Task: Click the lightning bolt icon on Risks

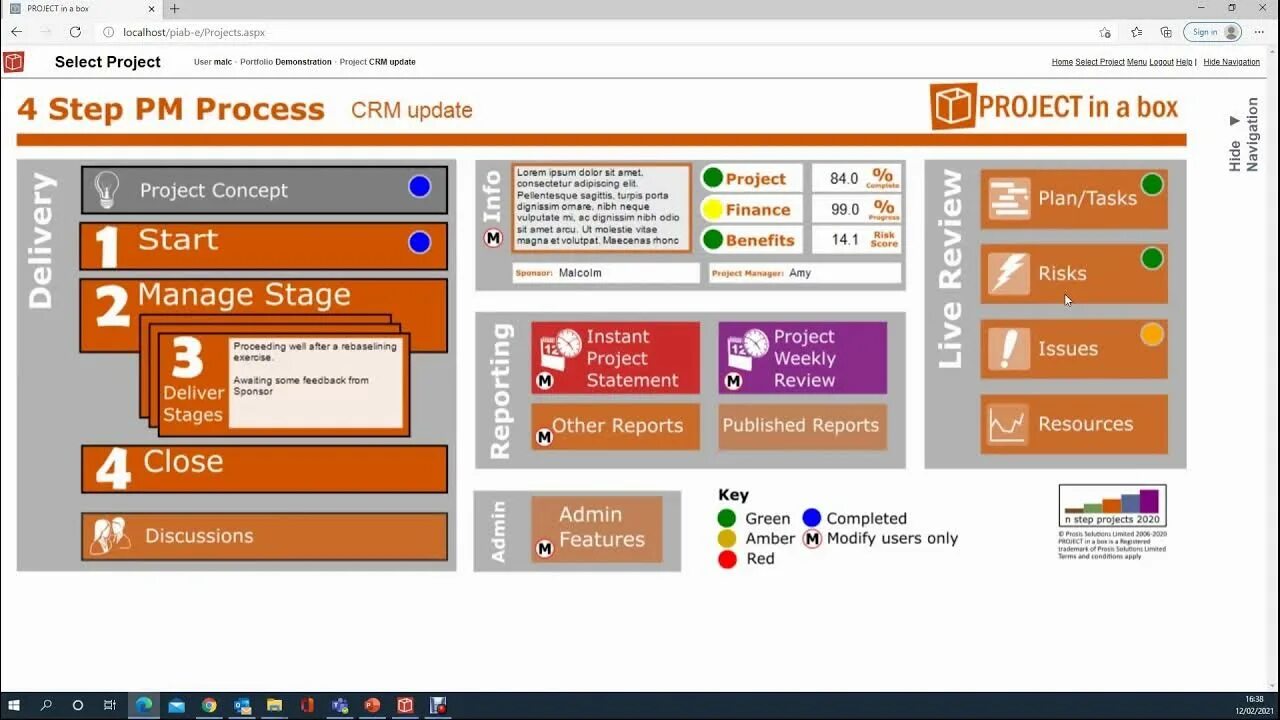Action: [x=1010, y=274]
